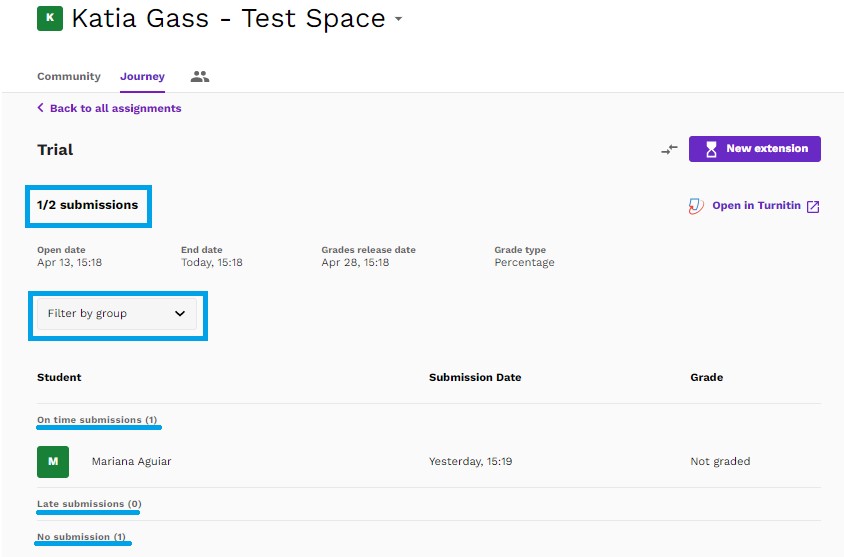The height and width of the screenshot is (557, 844).
Task: Click Mariana Aguiar's green M avatar
Action: pyautogui.click(x=53, y=462)
